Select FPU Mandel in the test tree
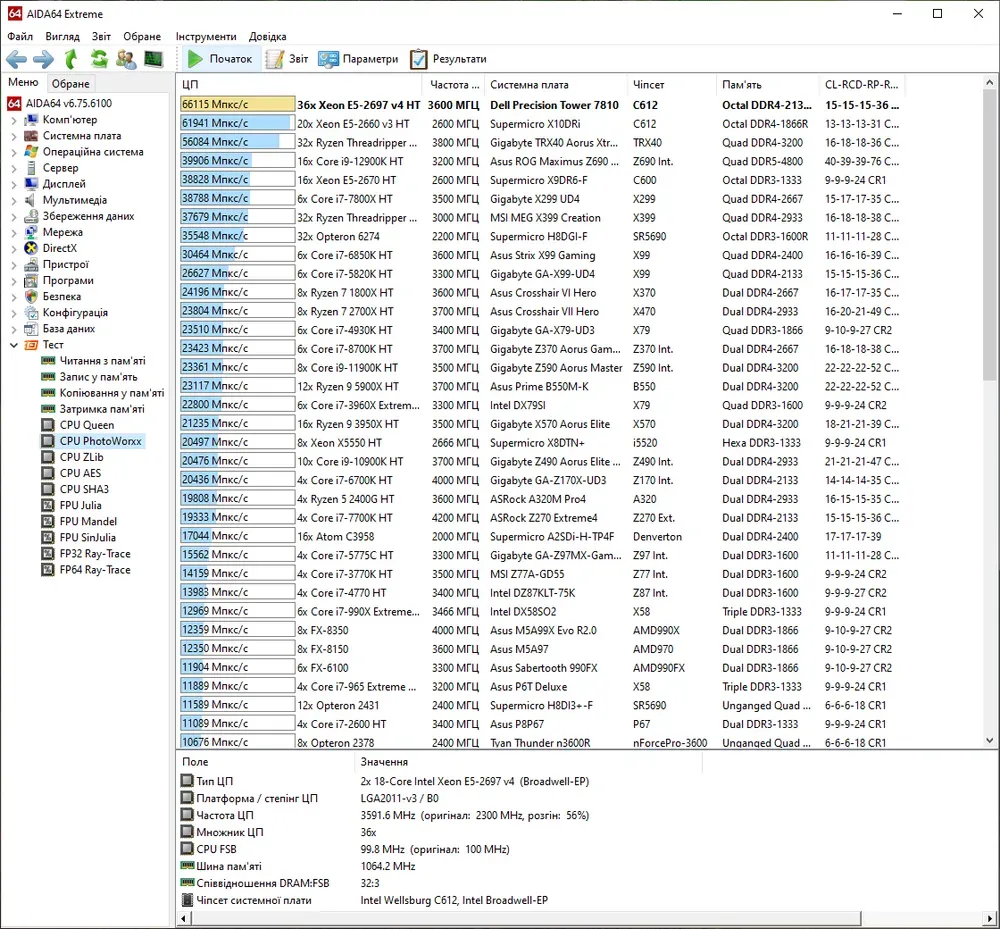Image resolution: width=1000 pixels, height=929 pixels. (x=88, y=521)
